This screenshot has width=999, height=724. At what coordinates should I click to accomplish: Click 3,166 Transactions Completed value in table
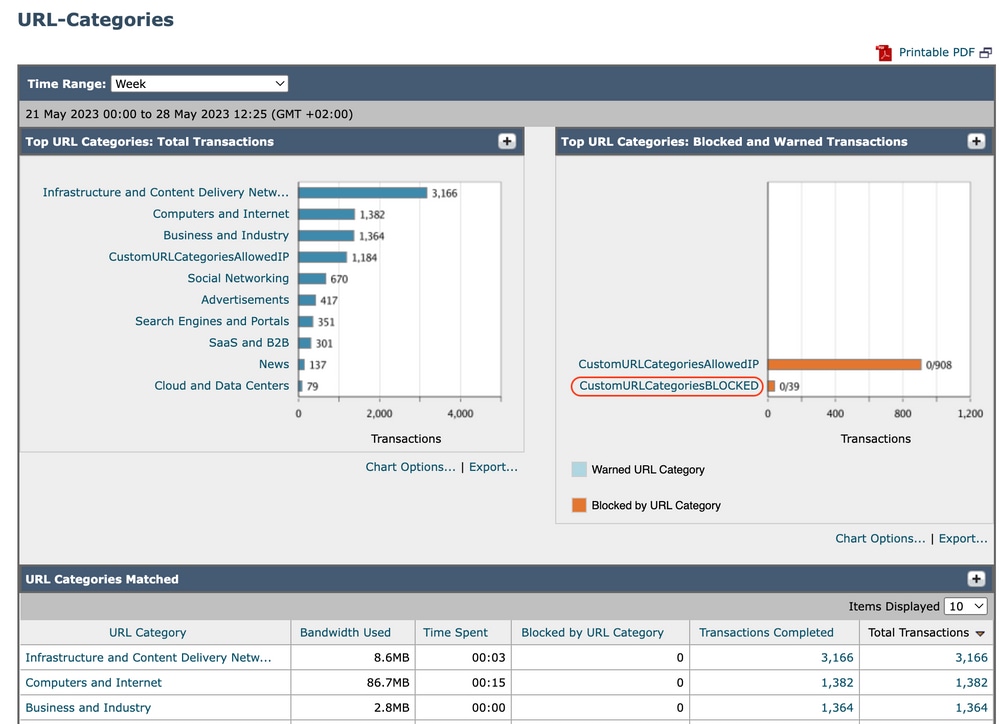(837, 657)
